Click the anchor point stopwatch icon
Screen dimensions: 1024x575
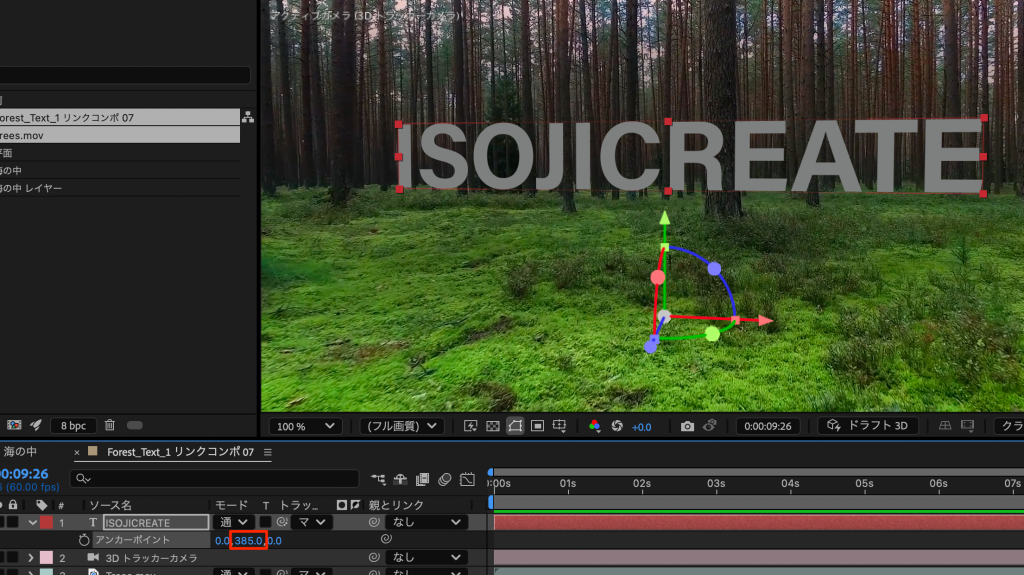pos(85,540)
